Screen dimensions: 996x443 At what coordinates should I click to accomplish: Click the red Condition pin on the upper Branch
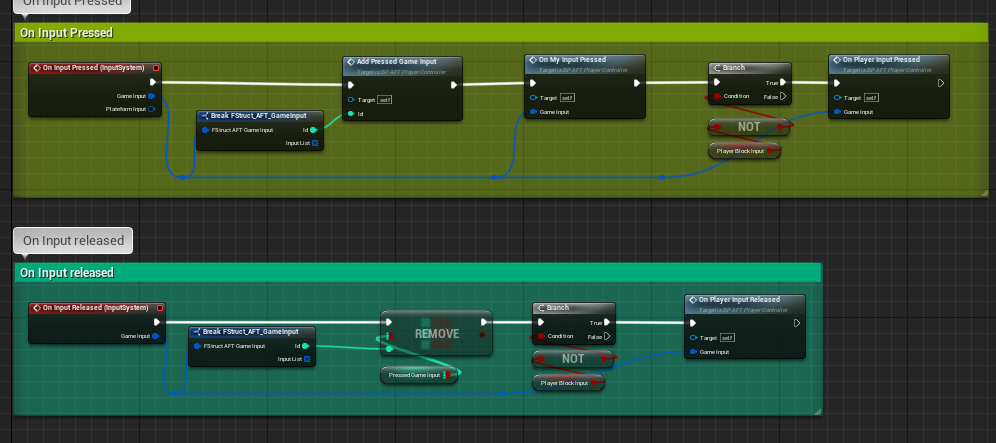coord(716,97)
